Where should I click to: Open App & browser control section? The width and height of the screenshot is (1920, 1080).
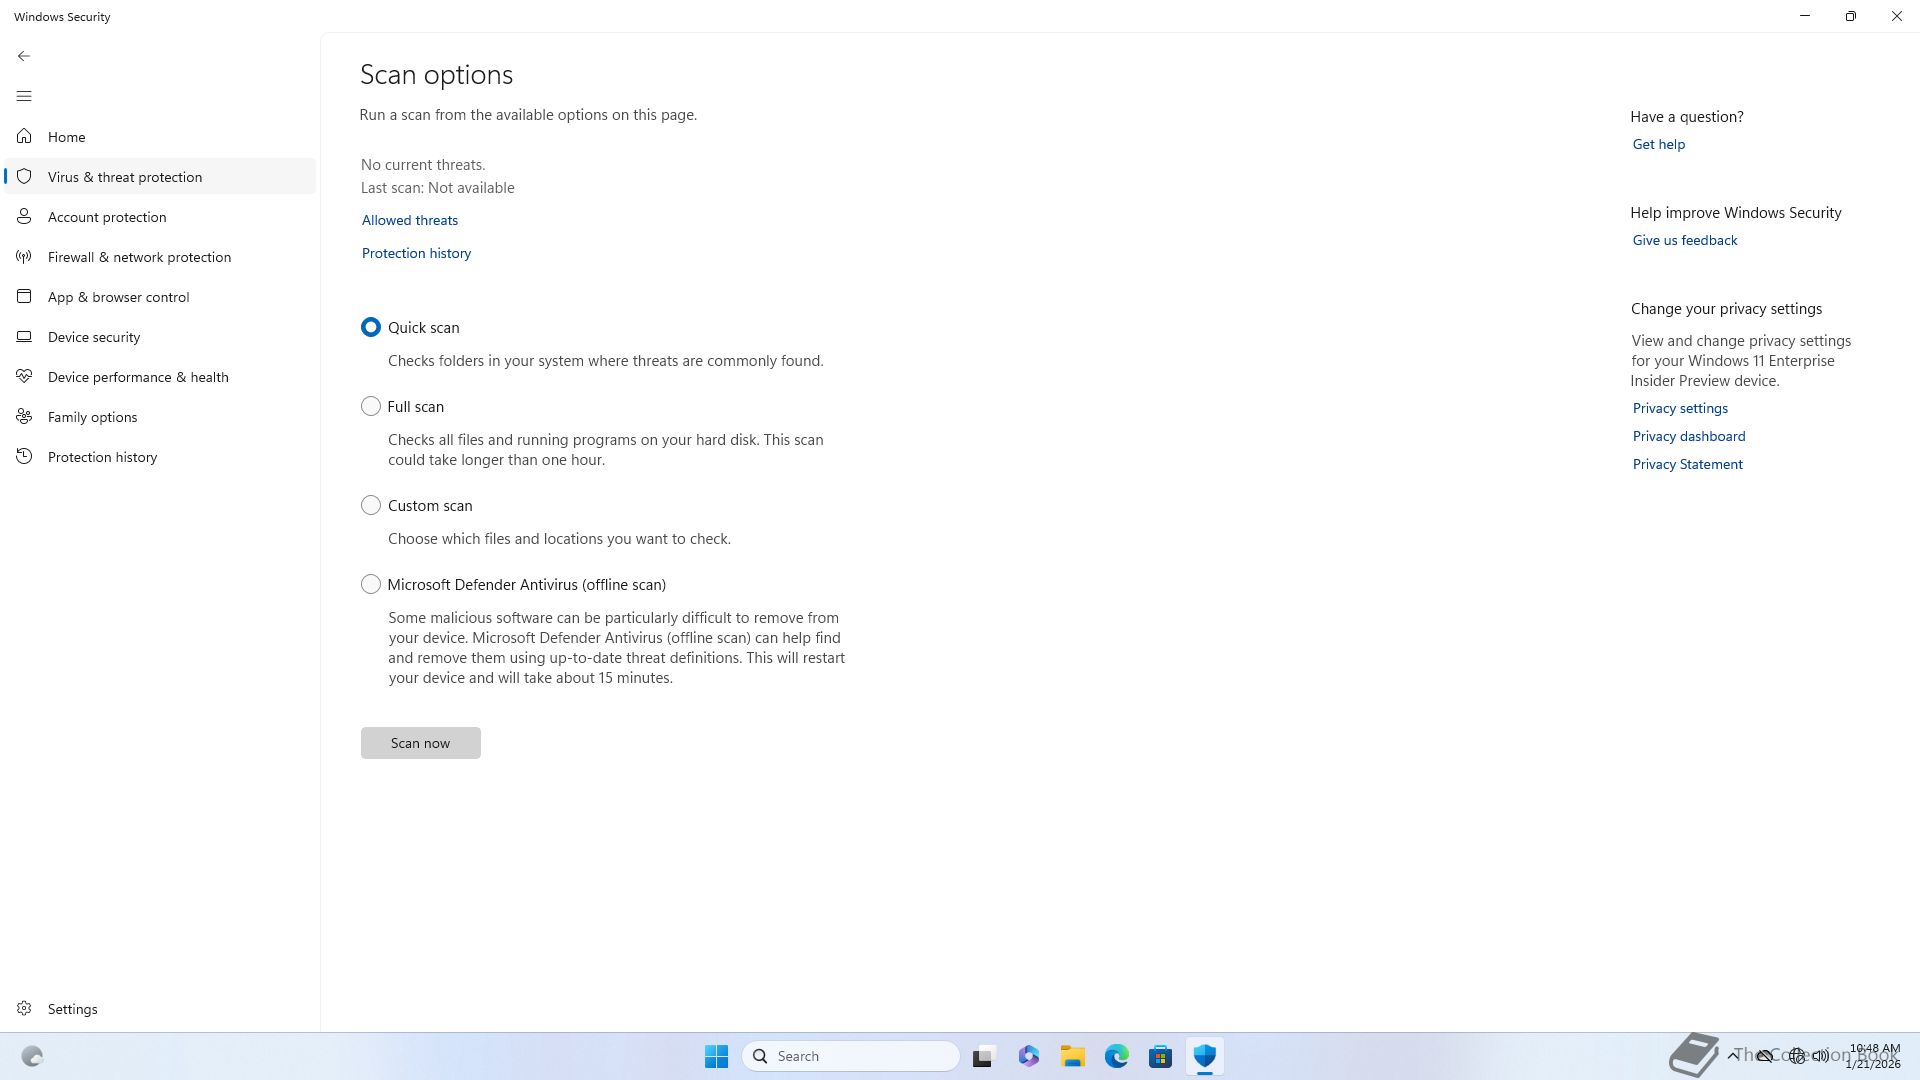coord(118,297)
